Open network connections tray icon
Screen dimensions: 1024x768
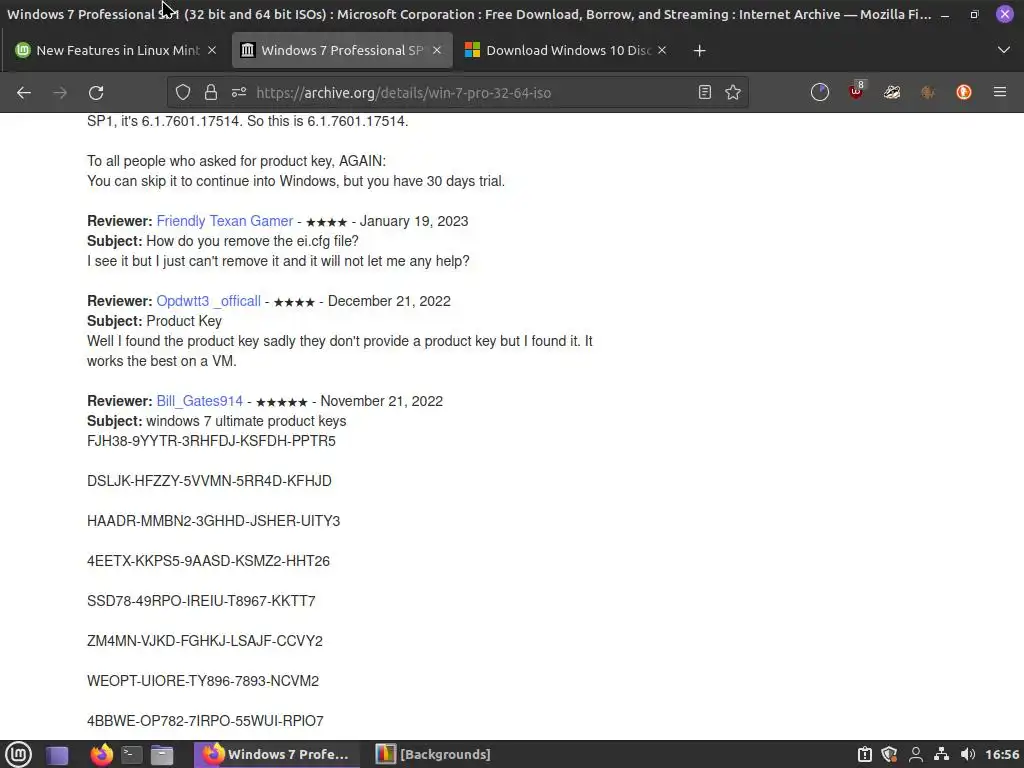click(x=941, y=755)
